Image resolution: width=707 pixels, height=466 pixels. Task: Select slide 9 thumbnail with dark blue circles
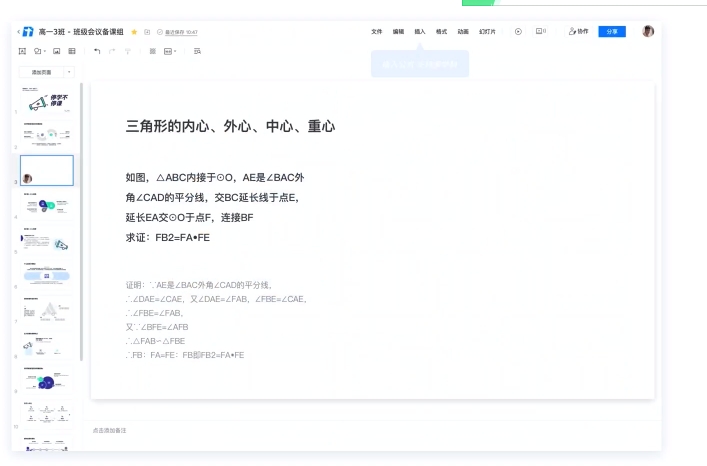click(47, 380)
